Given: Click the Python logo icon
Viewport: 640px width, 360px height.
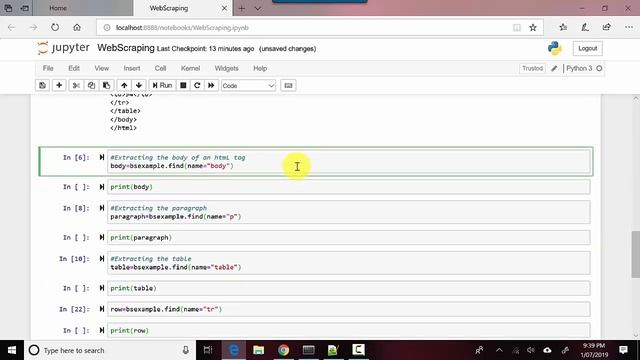Looking at the screenshot, I should [555, 48].
